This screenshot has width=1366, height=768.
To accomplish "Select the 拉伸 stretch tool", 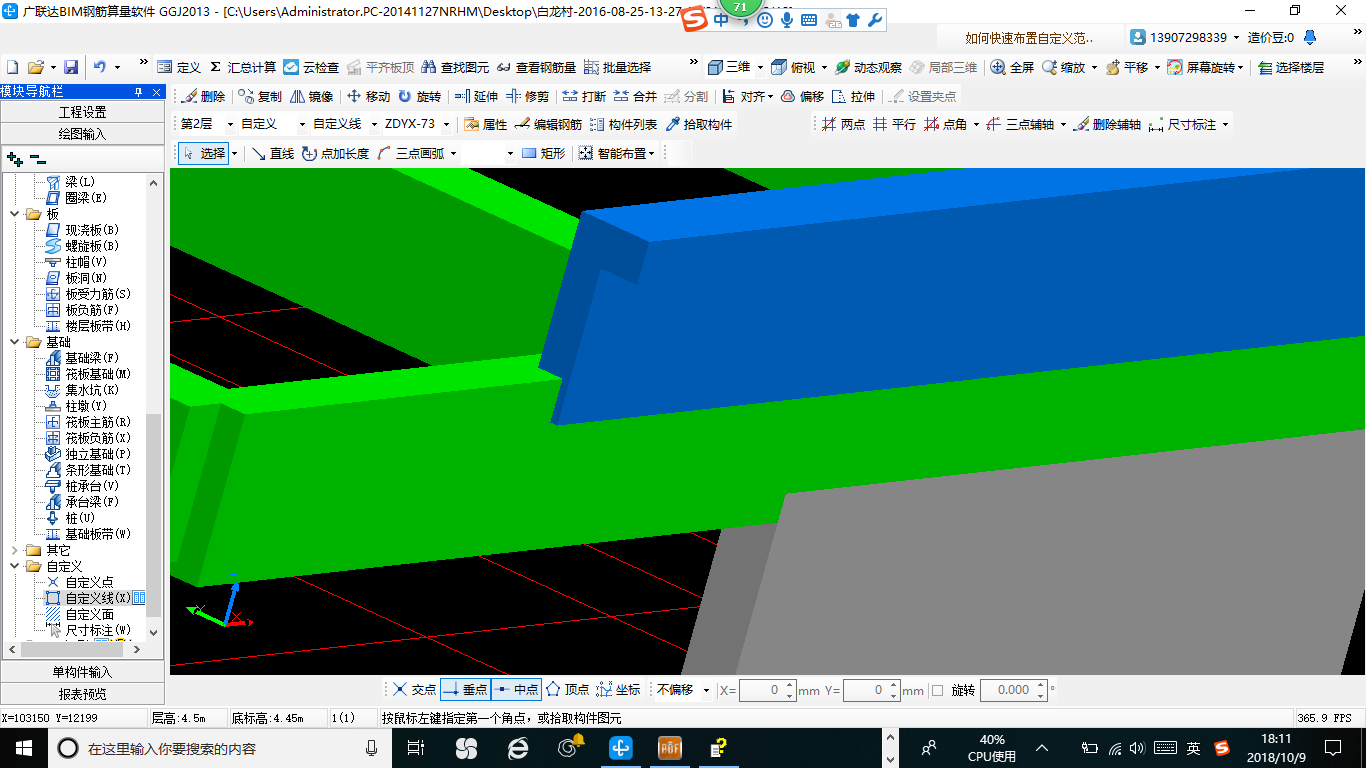I will (853, 96).
